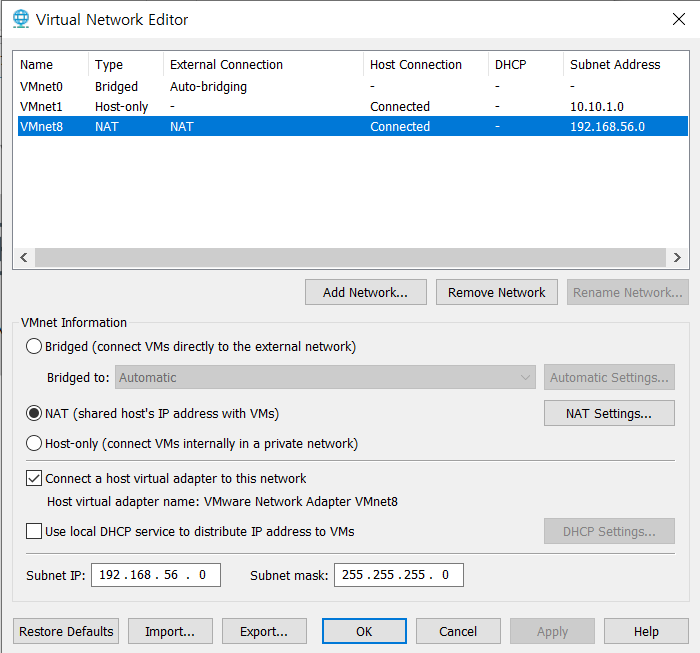700x653 pixels.
Task: Open the Bridged to Automatic dropdown
Action: [x=325, y=377]
